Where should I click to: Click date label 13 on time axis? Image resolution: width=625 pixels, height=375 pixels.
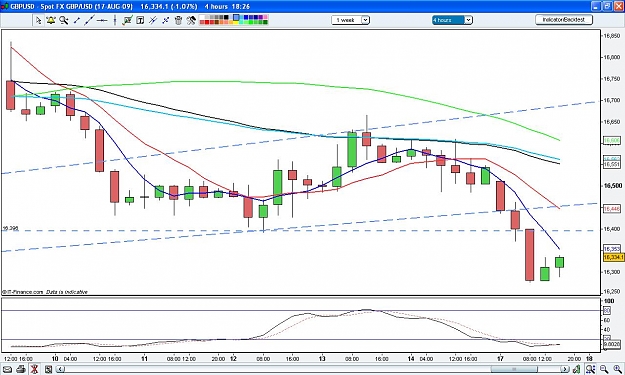tap(322, 358)
